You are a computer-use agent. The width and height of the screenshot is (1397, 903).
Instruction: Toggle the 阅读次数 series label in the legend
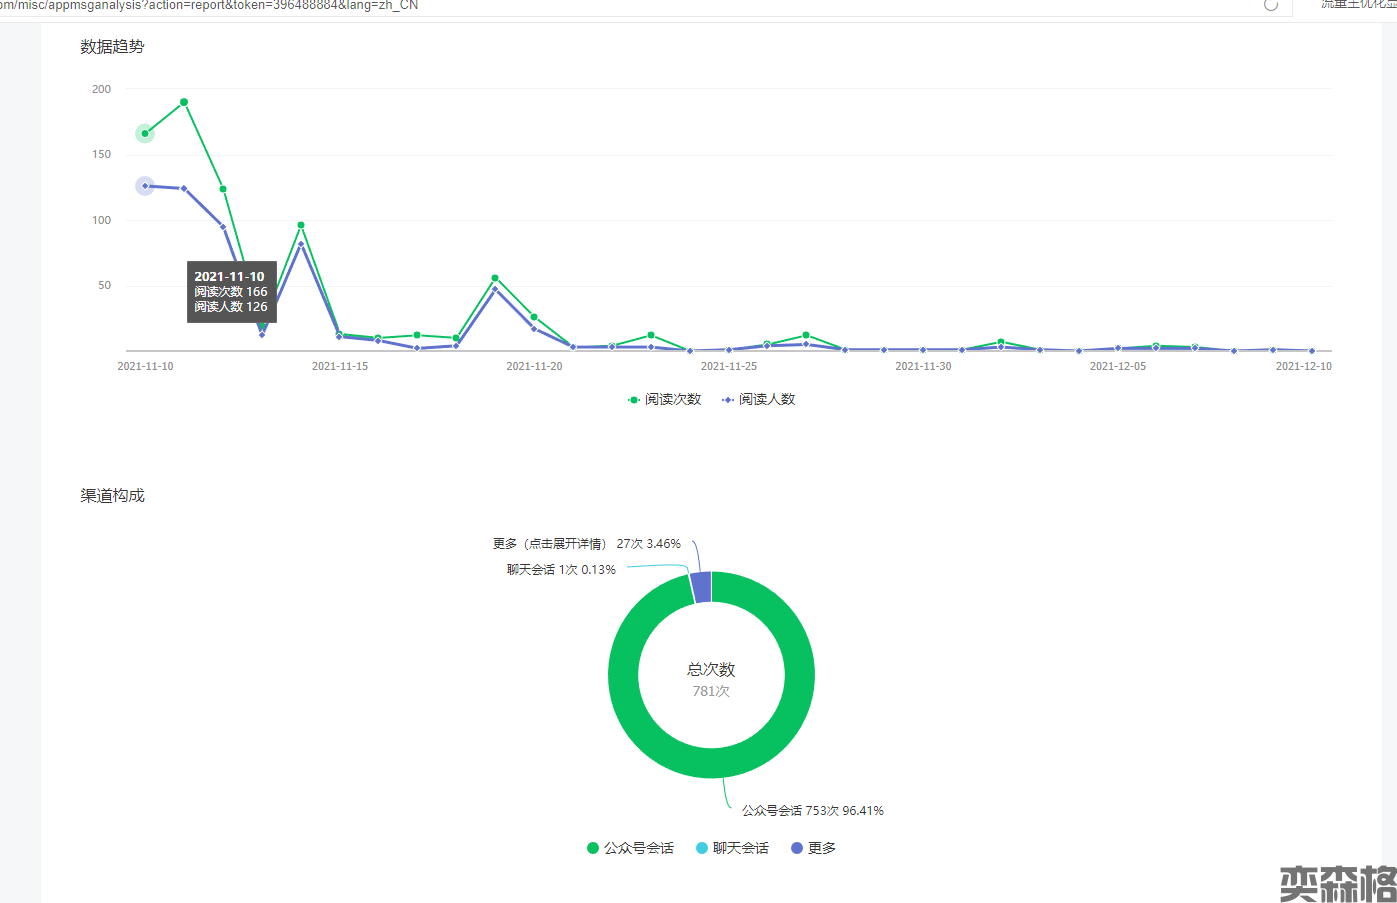(672, 400)
